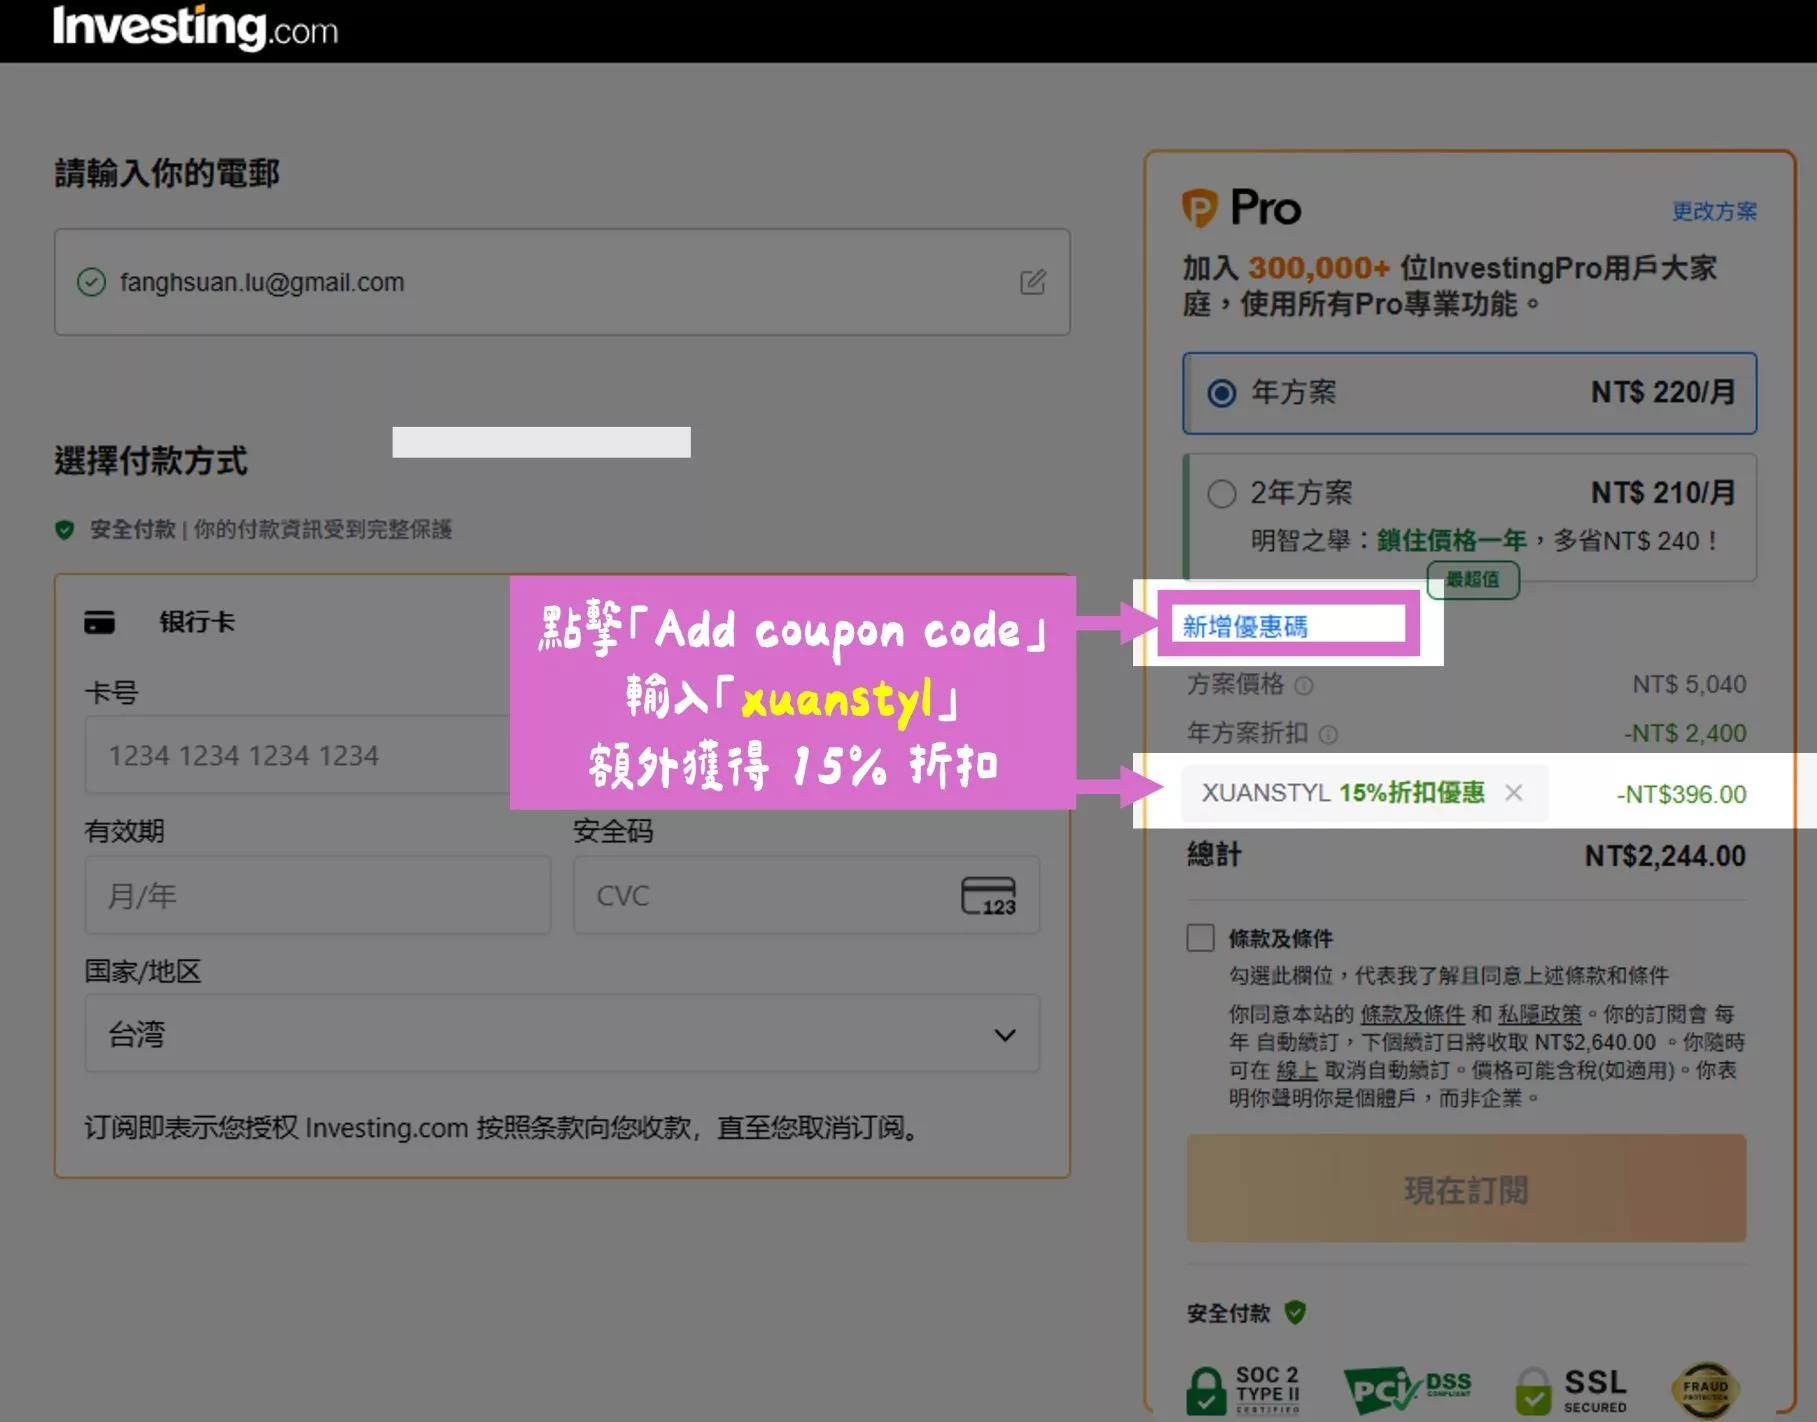Screen dimensions: 1817x1422
Task: Check the 條款及條件 checkbox
Action: (1200, 938)
